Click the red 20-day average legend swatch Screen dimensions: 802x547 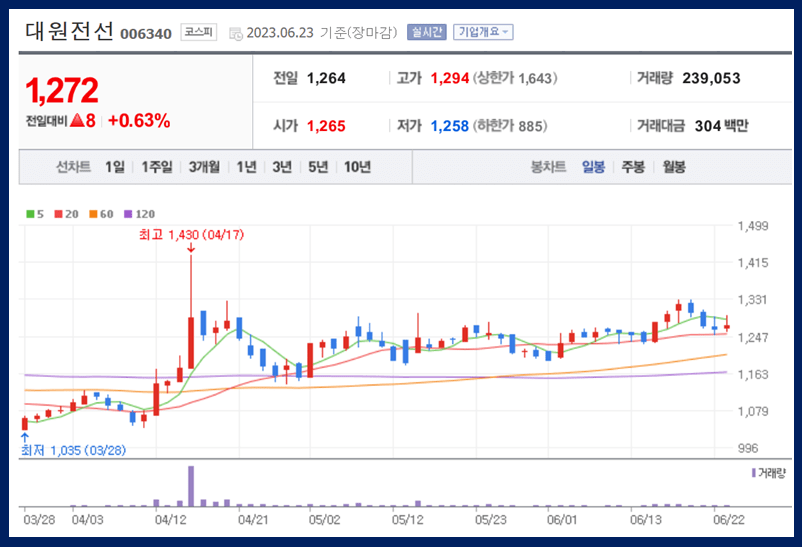pyautogui.click(x=58, y=214)
